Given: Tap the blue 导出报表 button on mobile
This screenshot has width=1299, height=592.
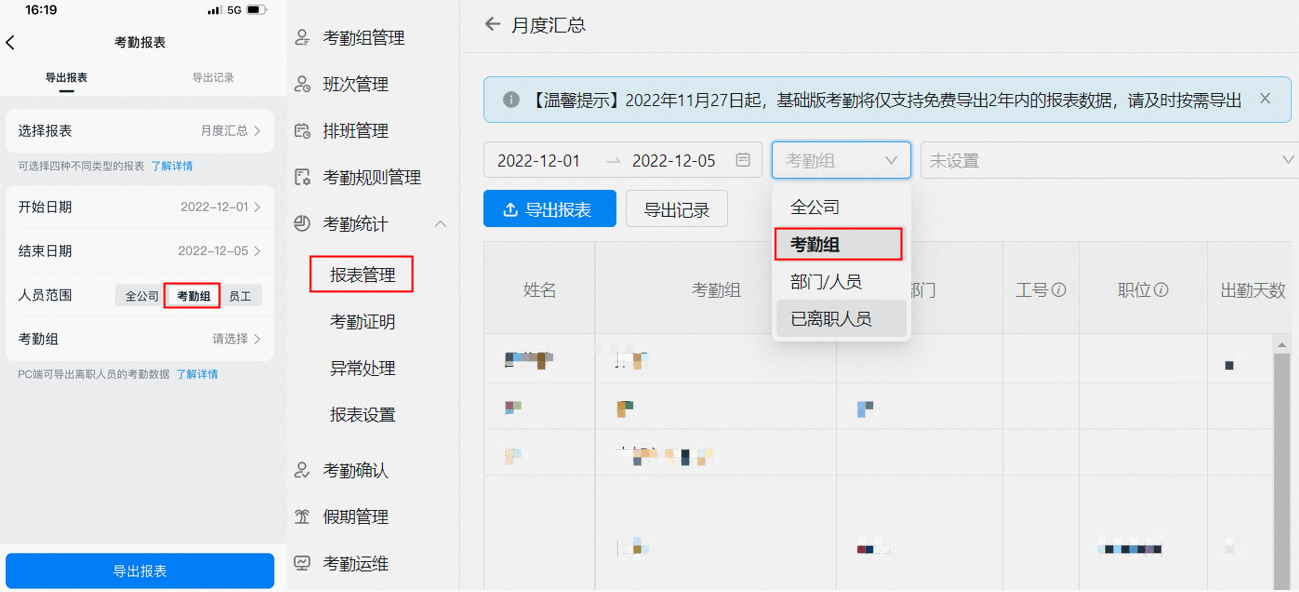Looking at the screenshot, I should [140, 571].
